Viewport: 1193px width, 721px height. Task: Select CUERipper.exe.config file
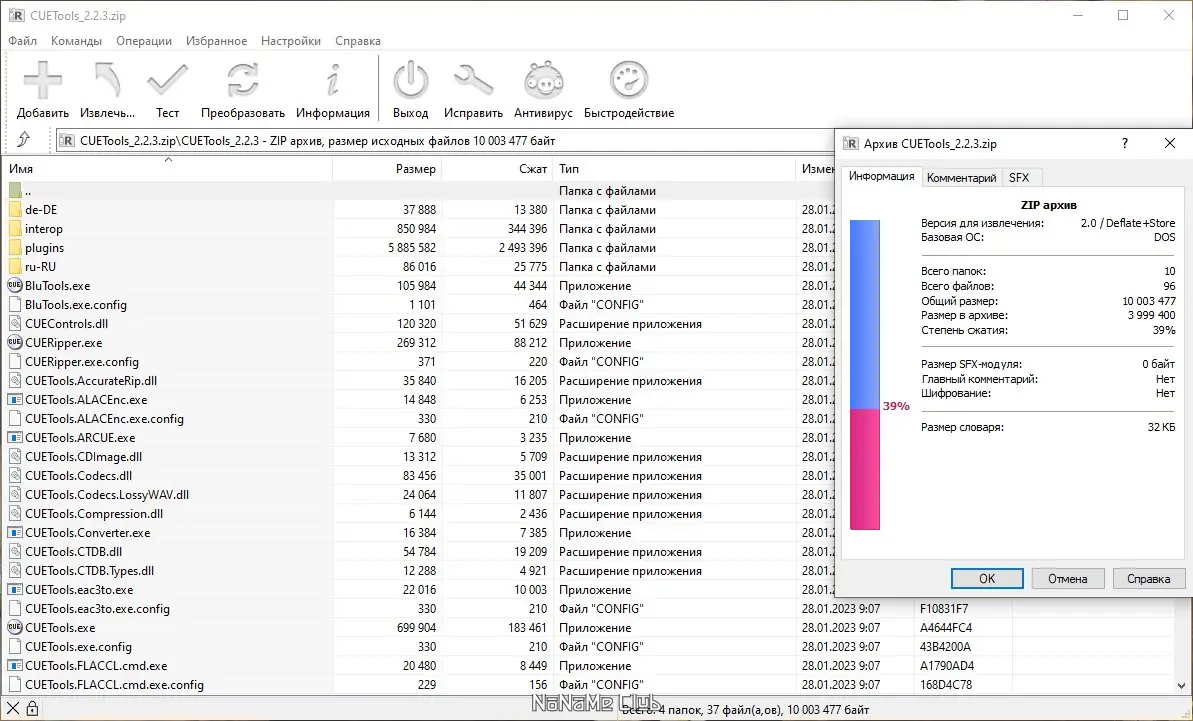point(418,362)
